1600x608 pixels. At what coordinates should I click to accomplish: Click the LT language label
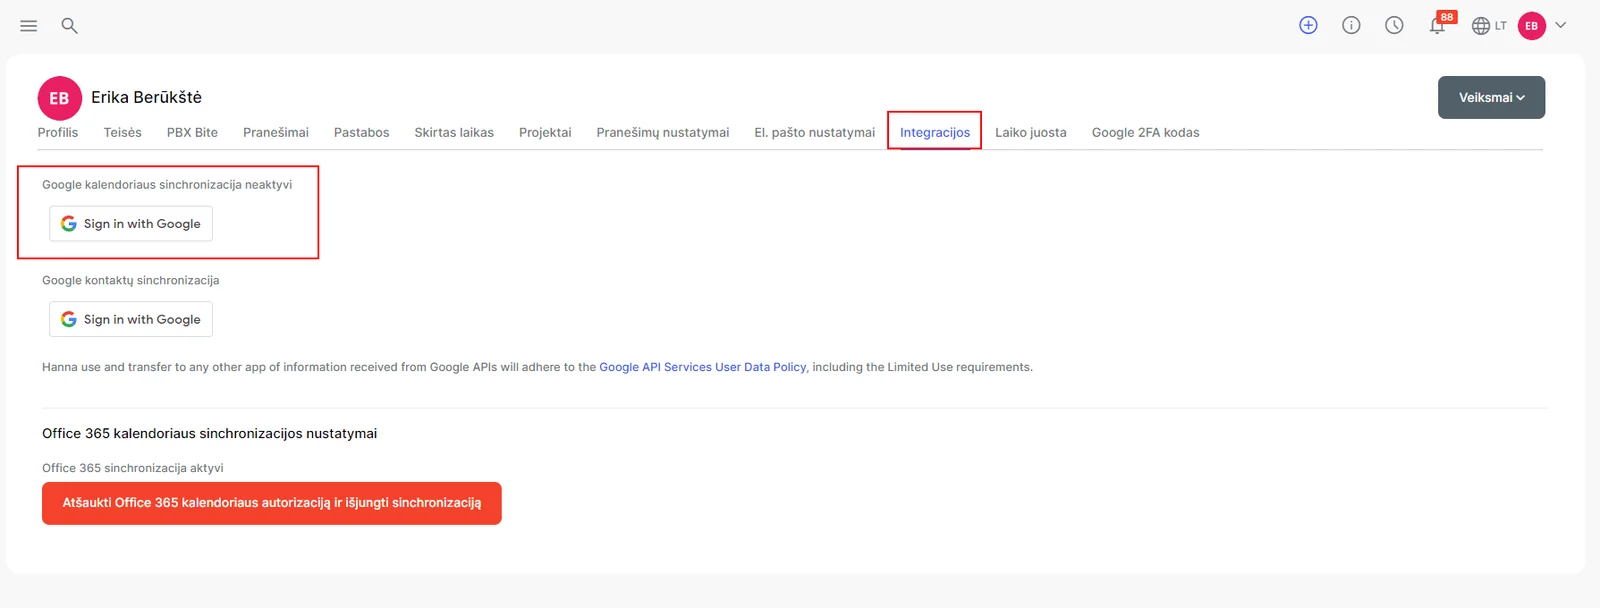coord(1501,26)
